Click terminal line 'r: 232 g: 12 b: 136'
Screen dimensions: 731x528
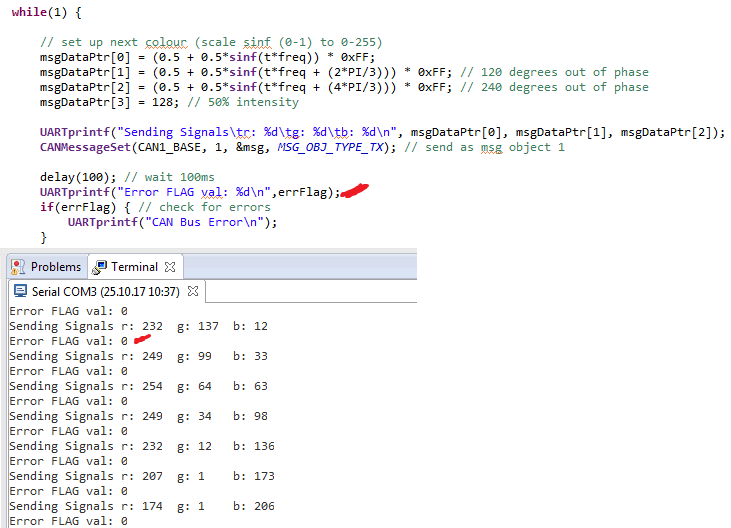[142, 446]
